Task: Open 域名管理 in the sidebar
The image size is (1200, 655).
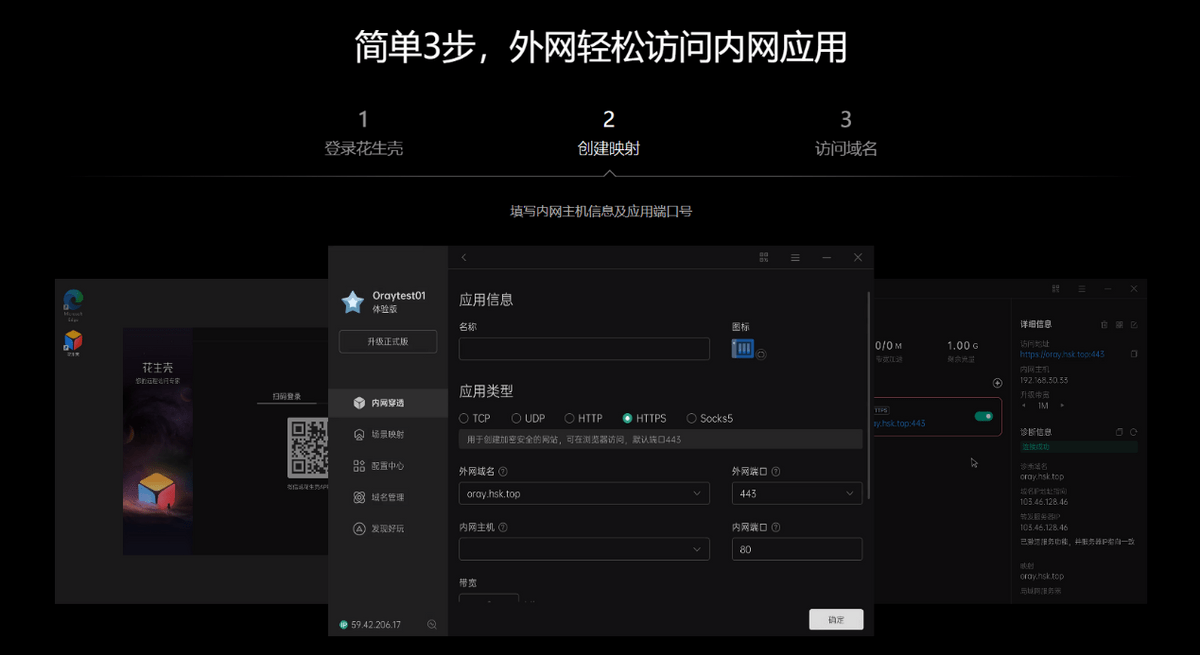Action: (386, 497)
